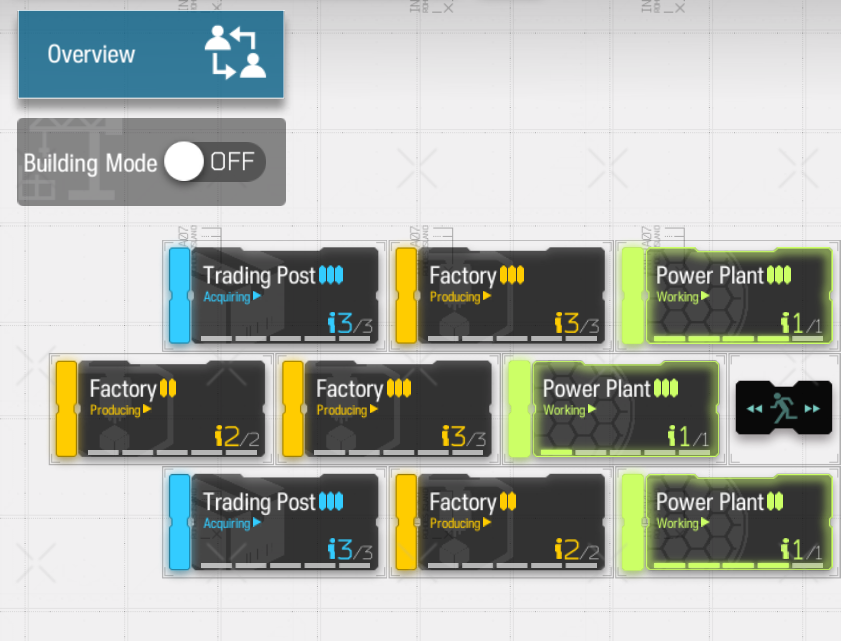
Task: Click Producing status on middle-row 2/2 Factory
Action: coord(121,410)
